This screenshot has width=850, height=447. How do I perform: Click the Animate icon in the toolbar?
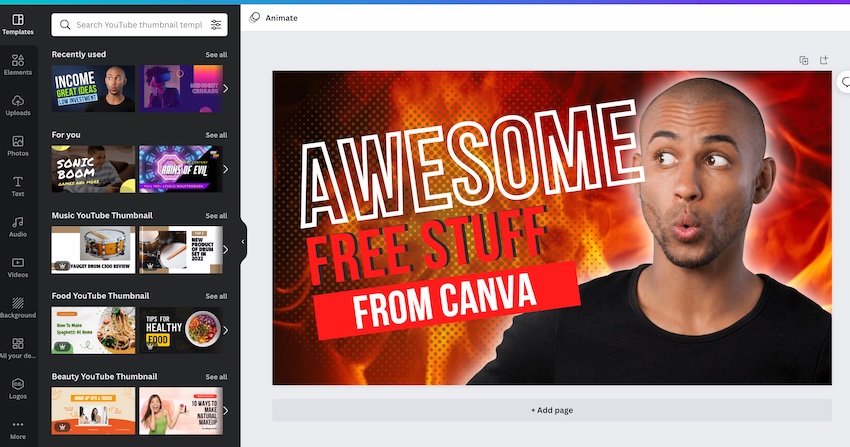254,18
